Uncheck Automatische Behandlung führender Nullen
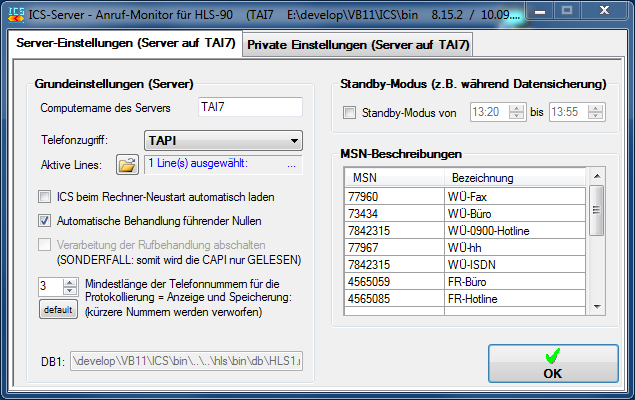The height and width of the screenshot is (400, 635). 45,221
